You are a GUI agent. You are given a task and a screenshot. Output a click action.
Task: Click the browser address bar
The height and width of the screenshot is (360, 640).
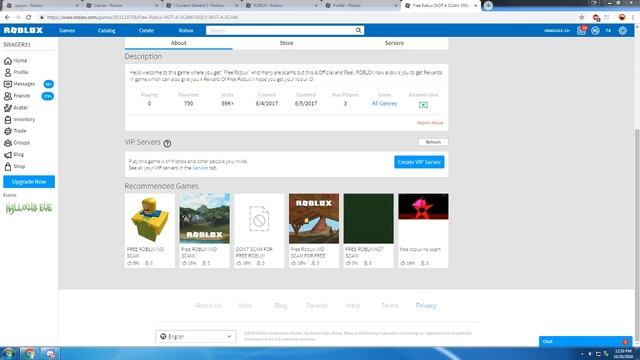click(x=306, y=17)
